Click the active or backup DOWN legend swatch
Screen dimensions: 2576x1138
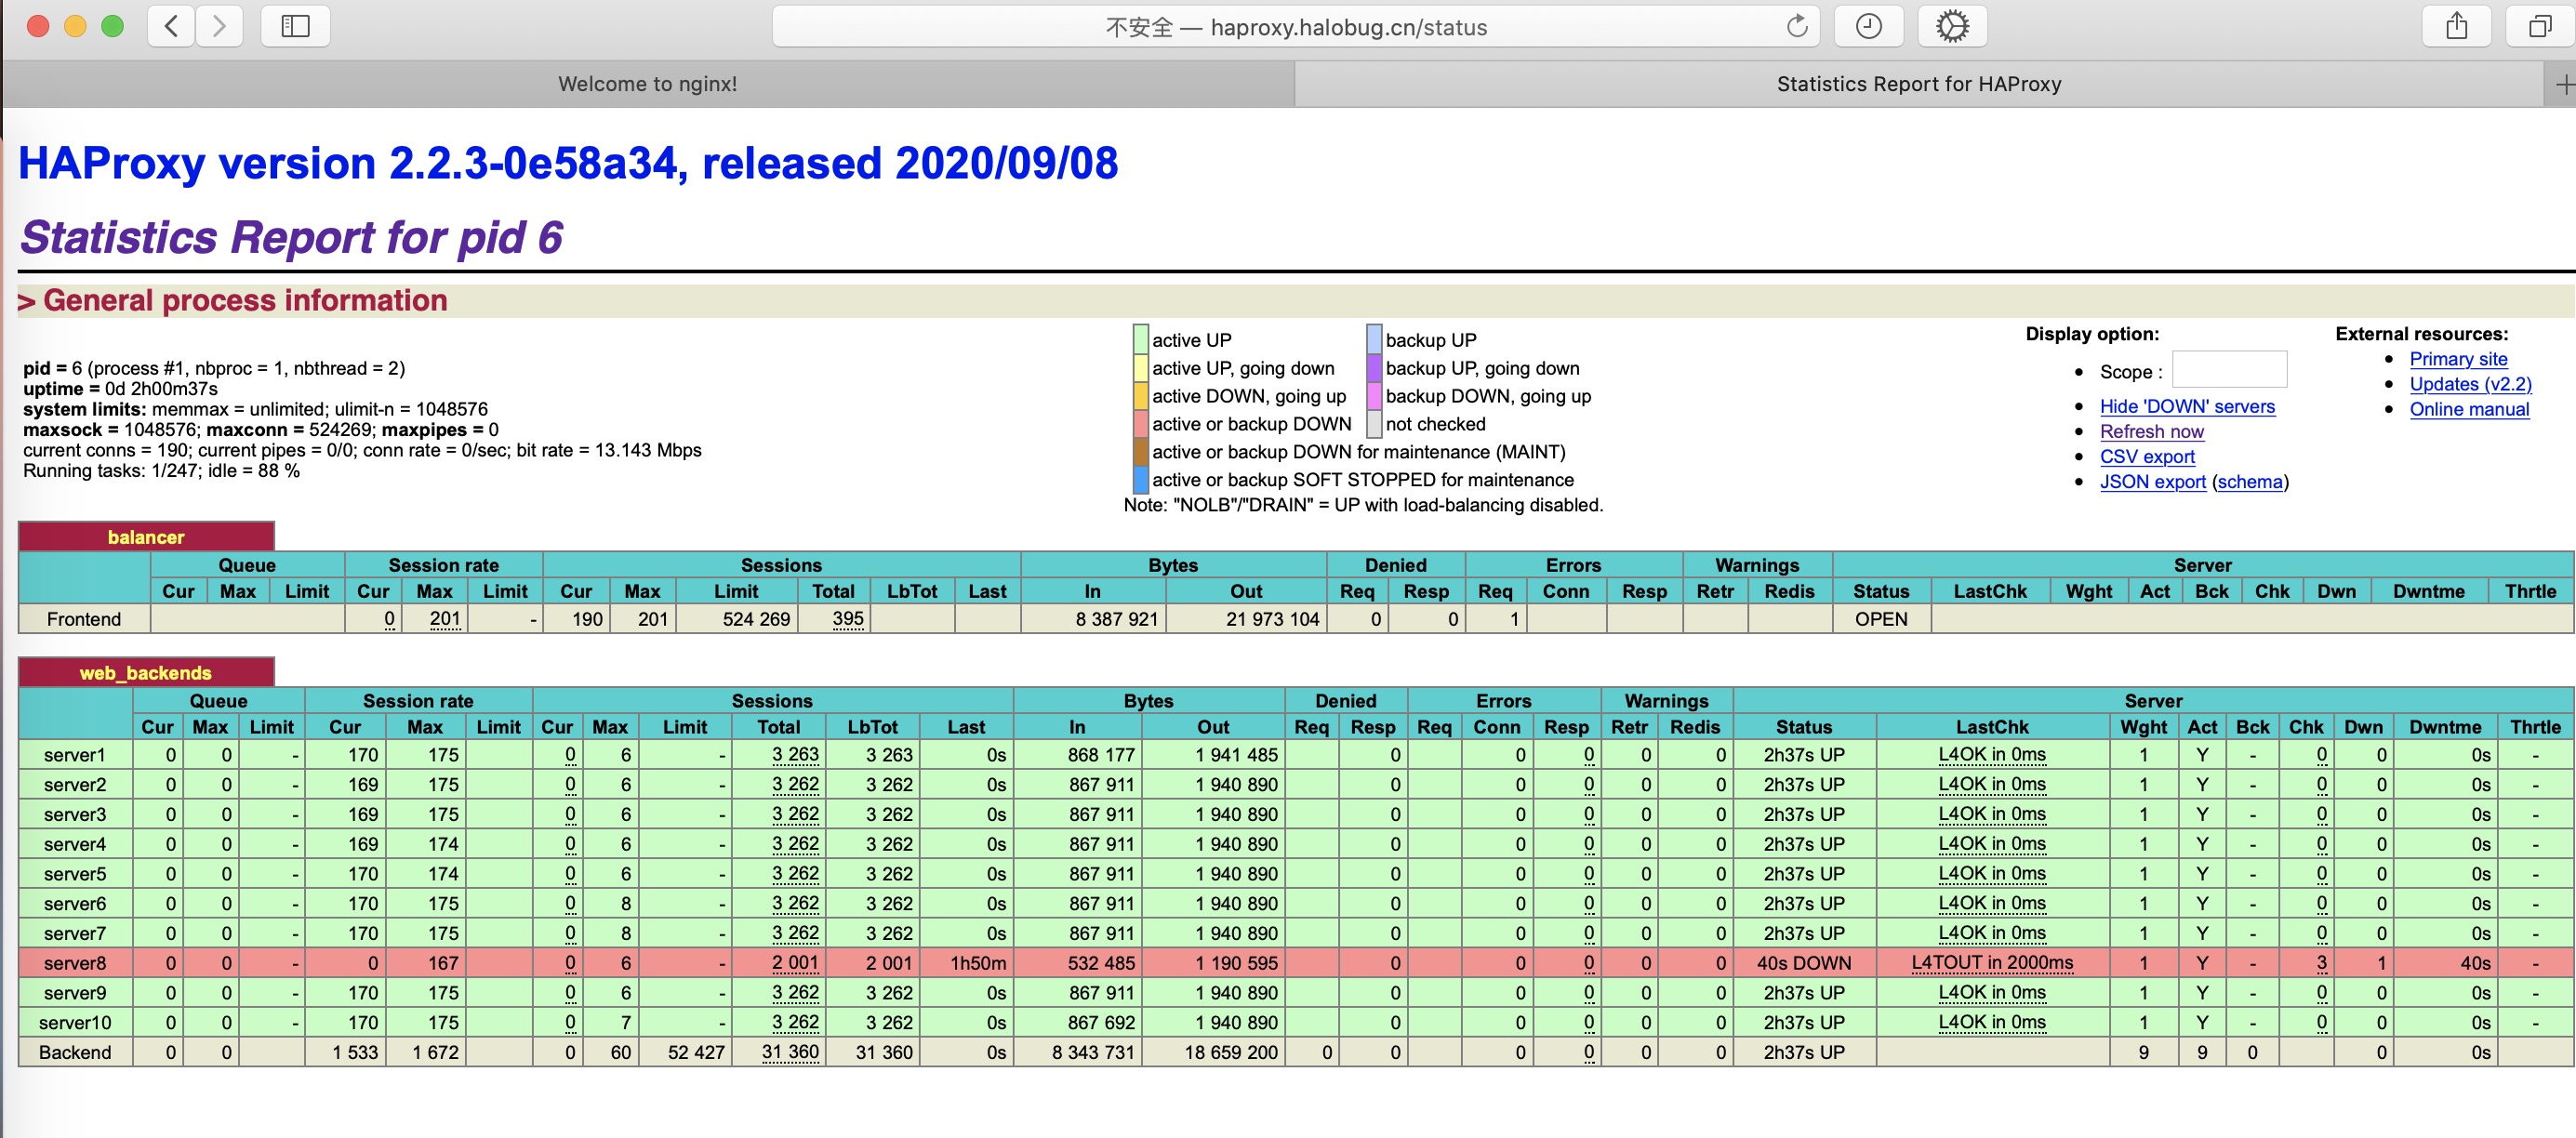1140,423
